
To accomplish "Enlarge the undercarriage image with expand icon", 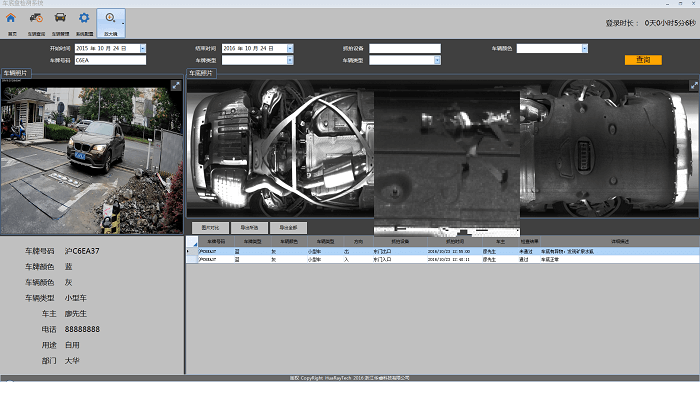I will tap(694, 86).
